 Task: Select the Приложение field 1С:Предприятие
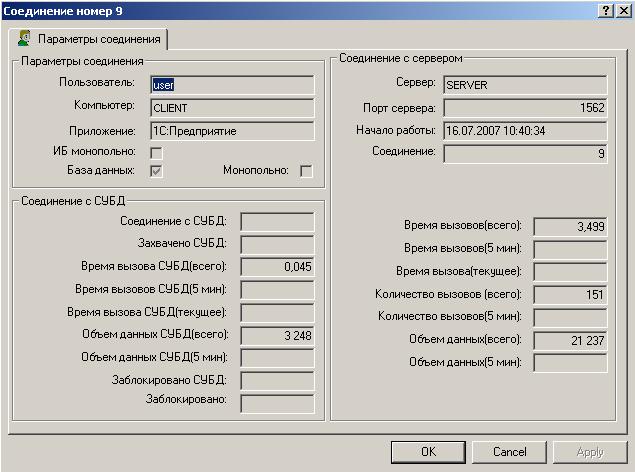pos(232,131)
